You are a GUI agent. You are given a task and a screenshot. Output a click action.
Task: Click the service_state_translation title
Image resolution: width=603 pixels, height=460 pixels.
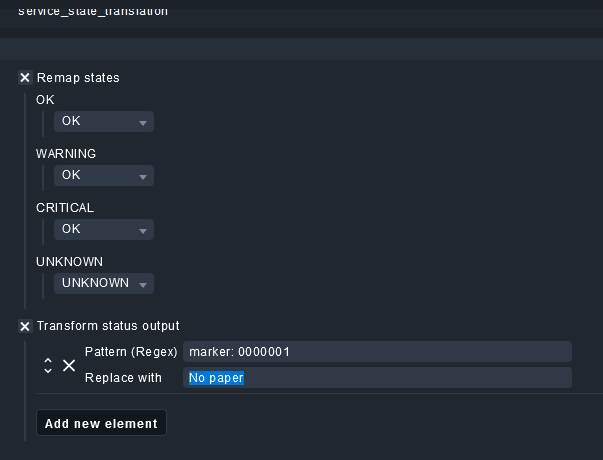point(93,11)
